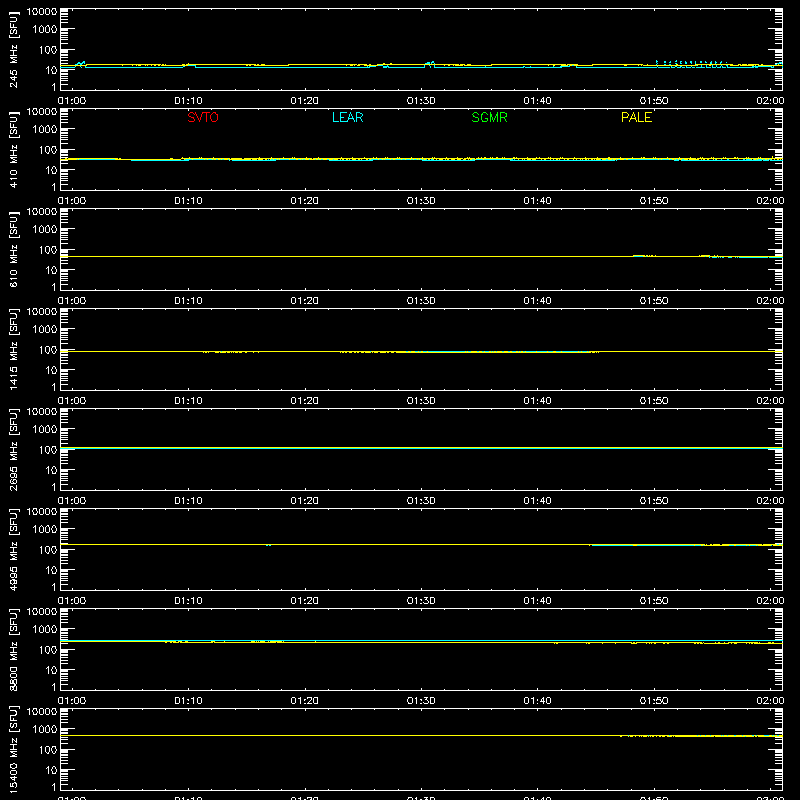The width and height of the screenshot is (800, 800).
Task: Click the yellow flux trace in the 15400 MHz plot
Action: (x=421, y=735)
